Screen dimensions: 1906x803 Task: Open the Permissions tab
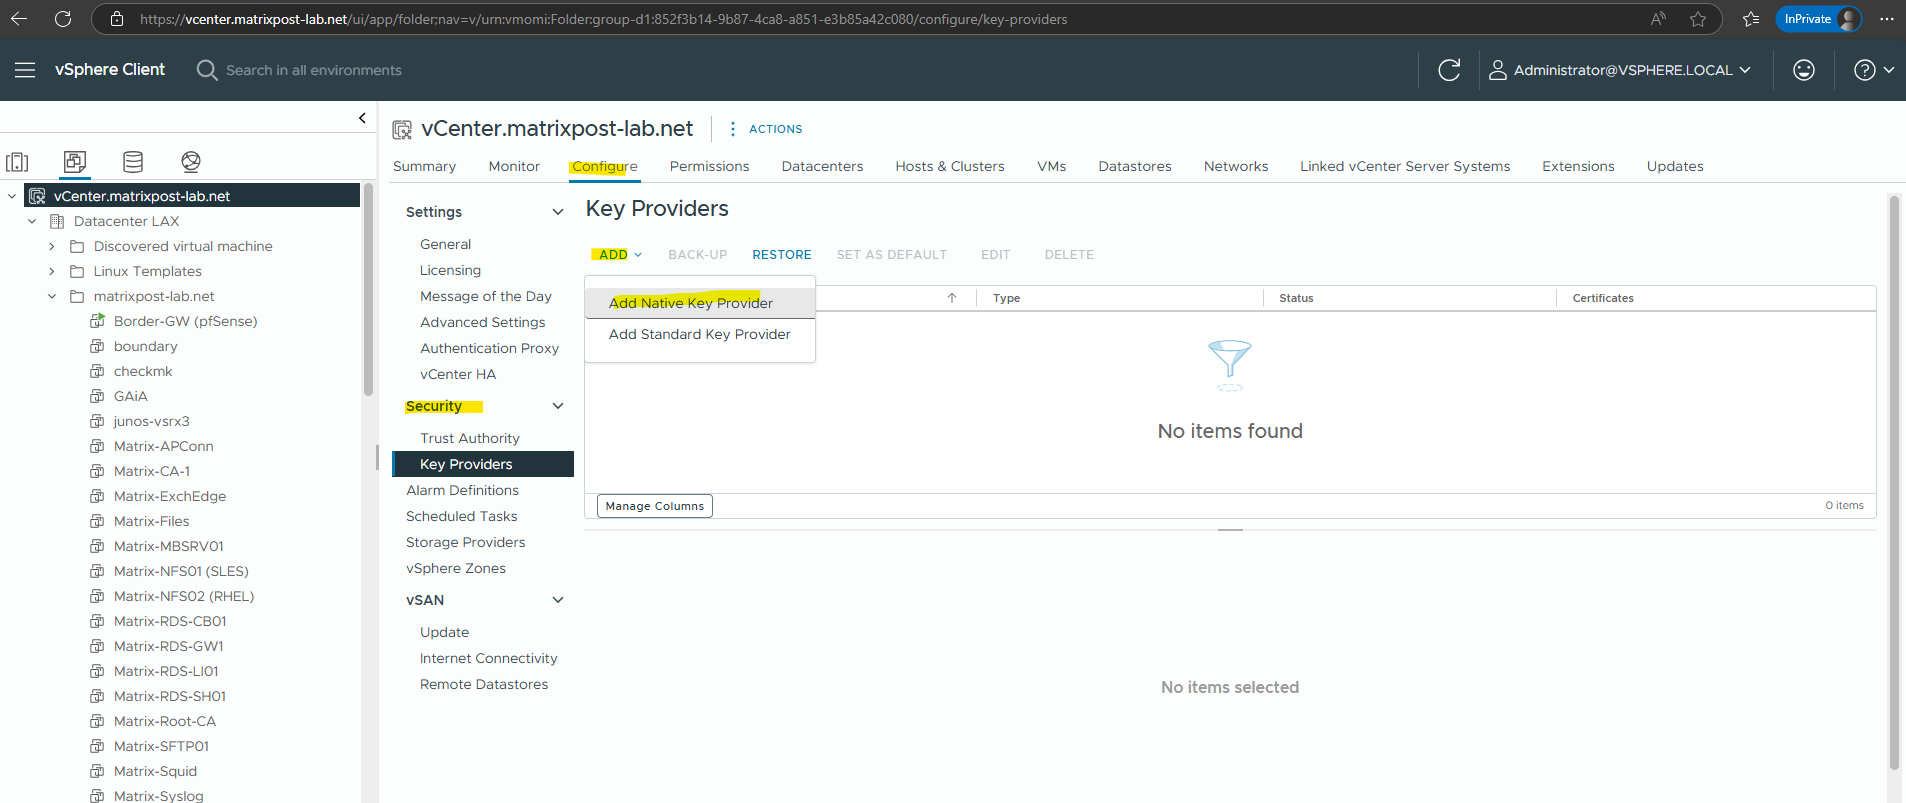pyautogui.click(x=709, y=166)
